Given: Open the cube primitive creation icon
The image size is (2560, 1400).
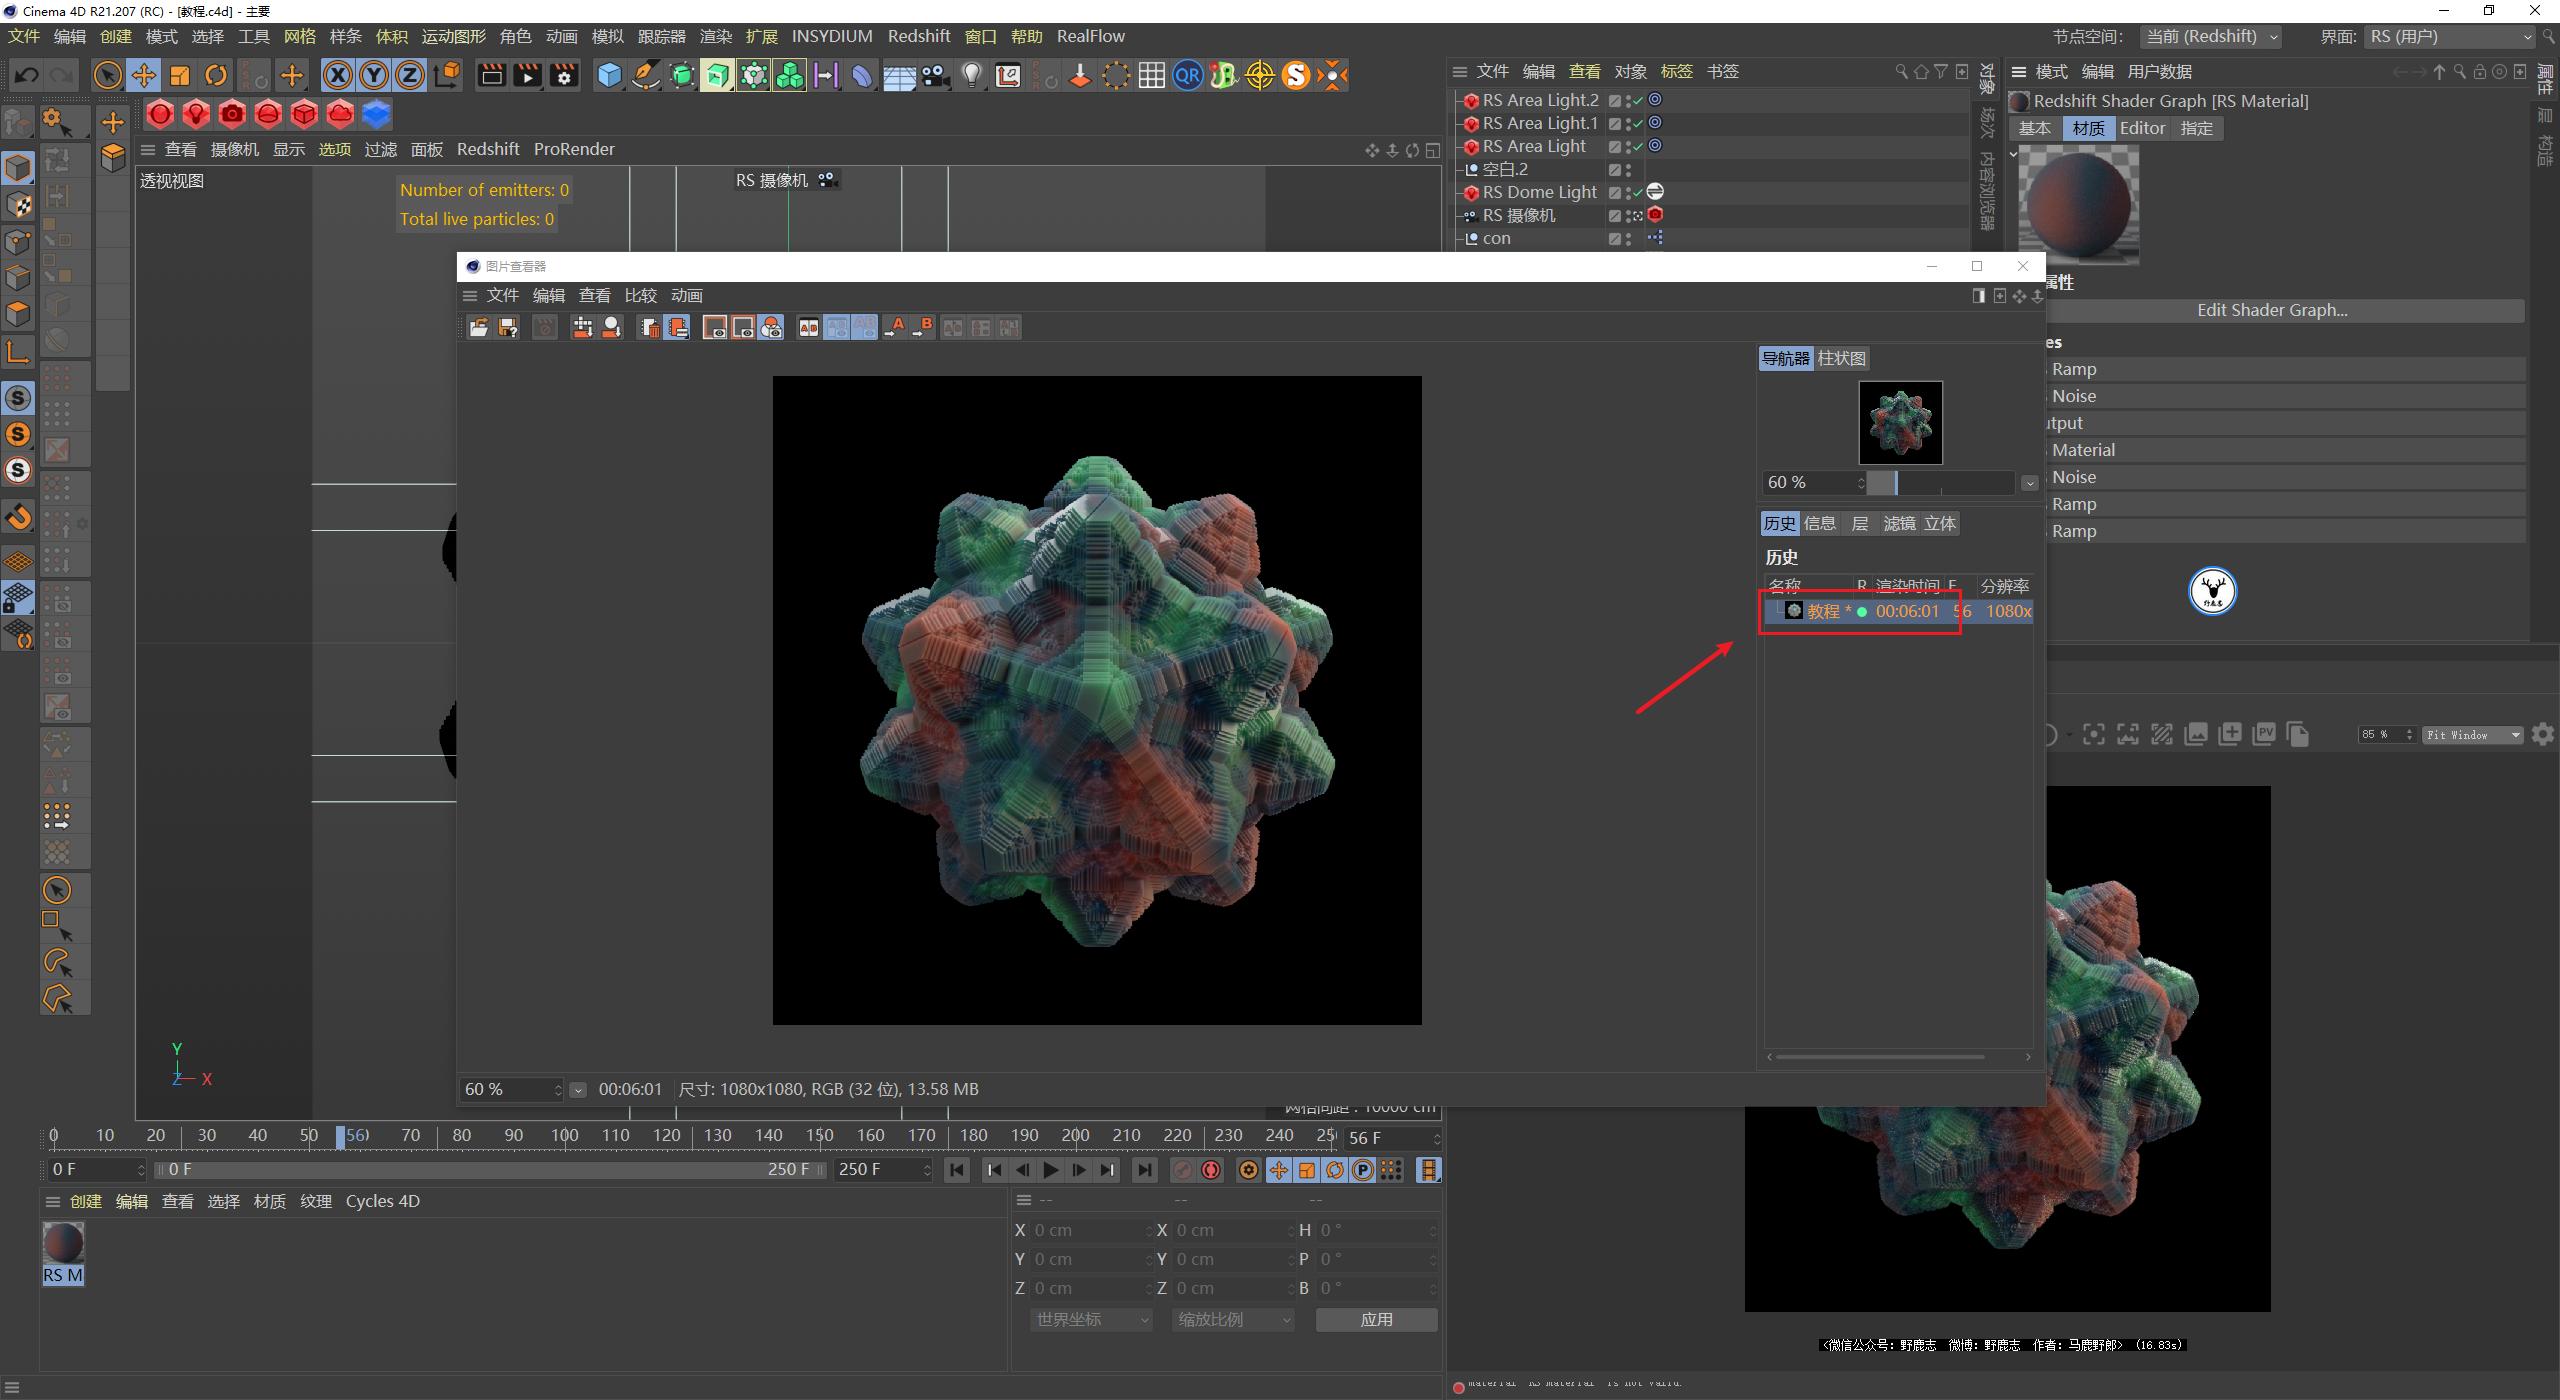Looking at the screenshot, I should tap(609, 75).
